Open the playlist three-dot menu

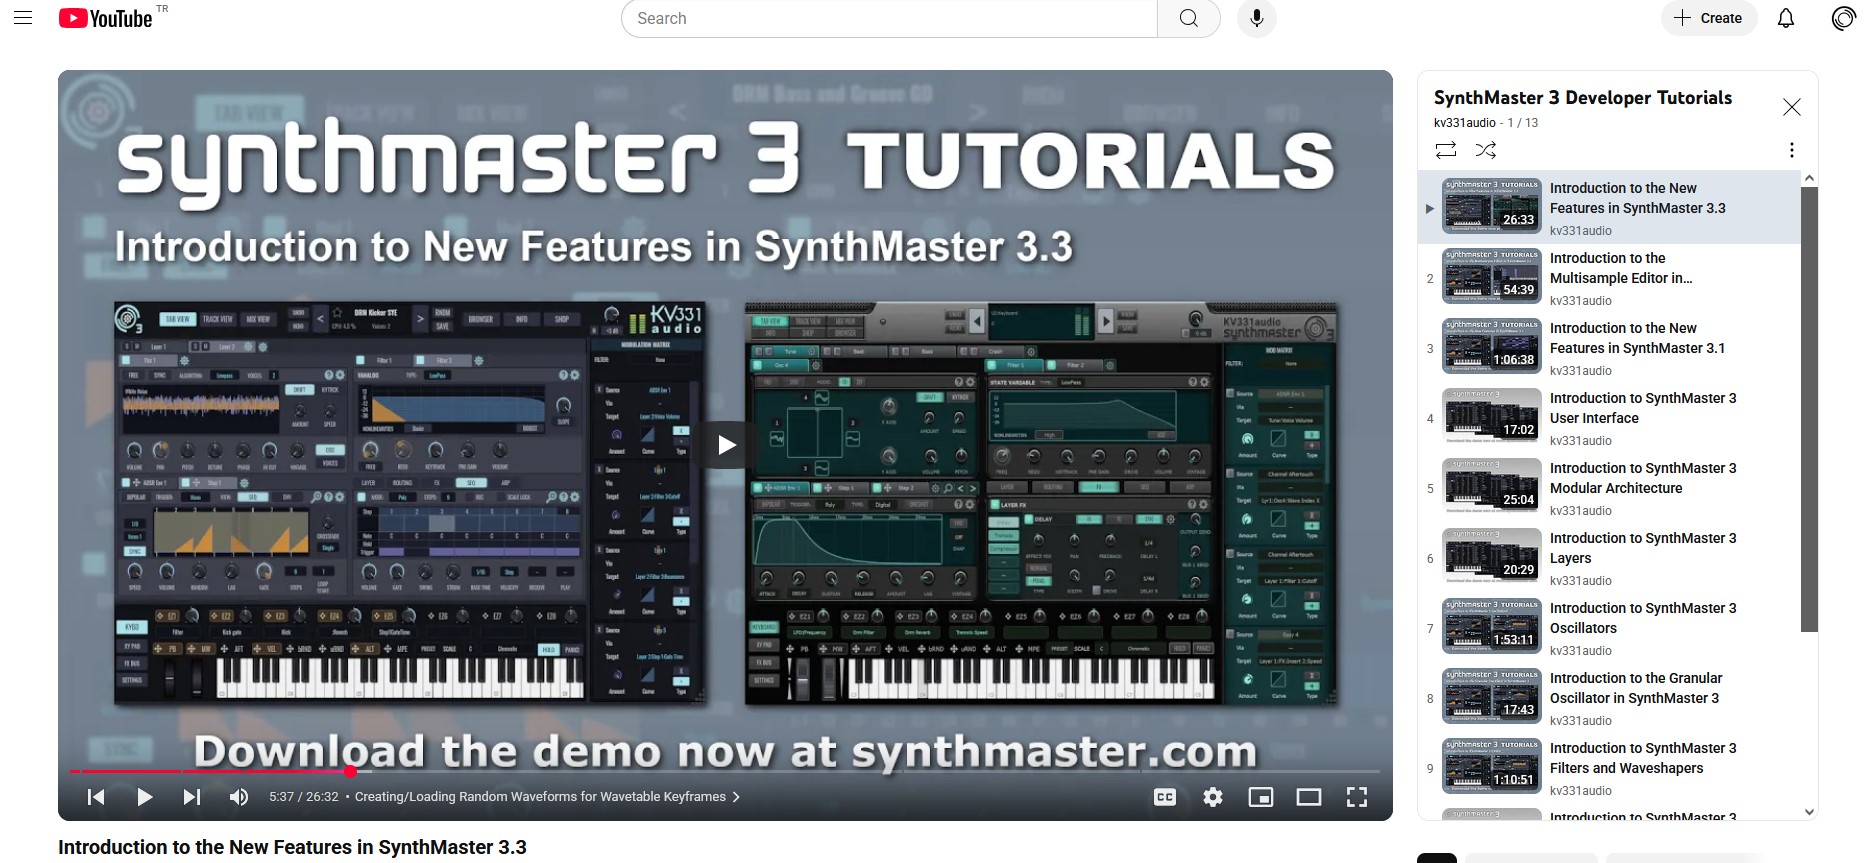coord(1792,150)
